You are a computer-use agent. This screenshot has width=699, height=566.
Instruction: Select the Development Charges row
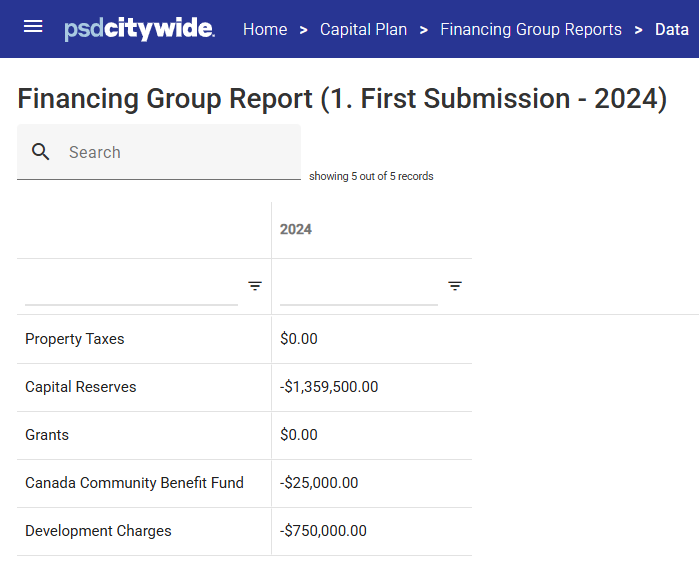(x=244, y=531)
